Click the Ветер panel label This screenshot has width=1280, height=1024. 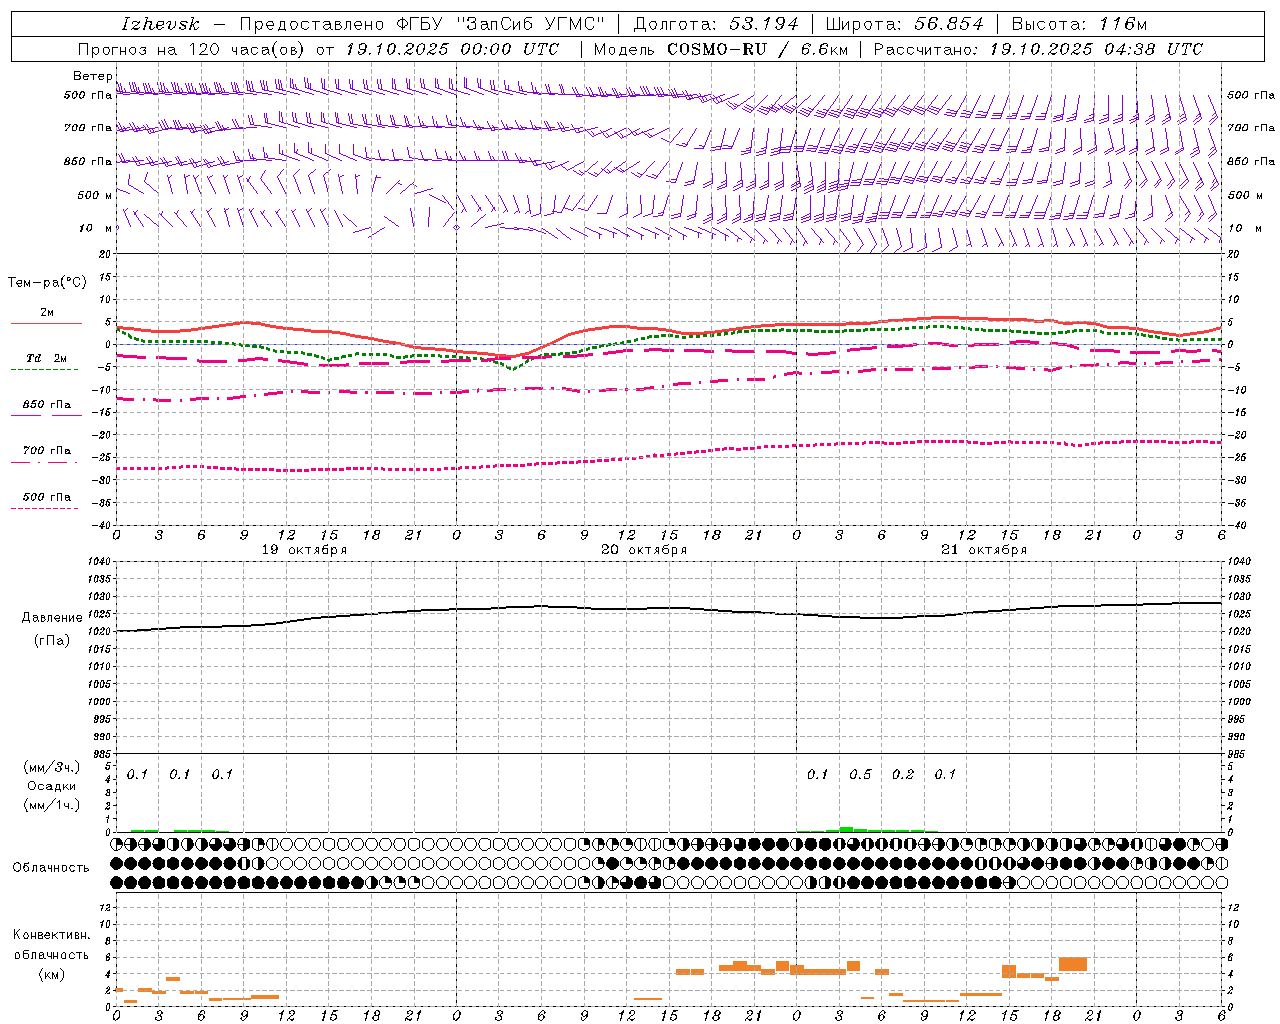click(x=92, y=76)
